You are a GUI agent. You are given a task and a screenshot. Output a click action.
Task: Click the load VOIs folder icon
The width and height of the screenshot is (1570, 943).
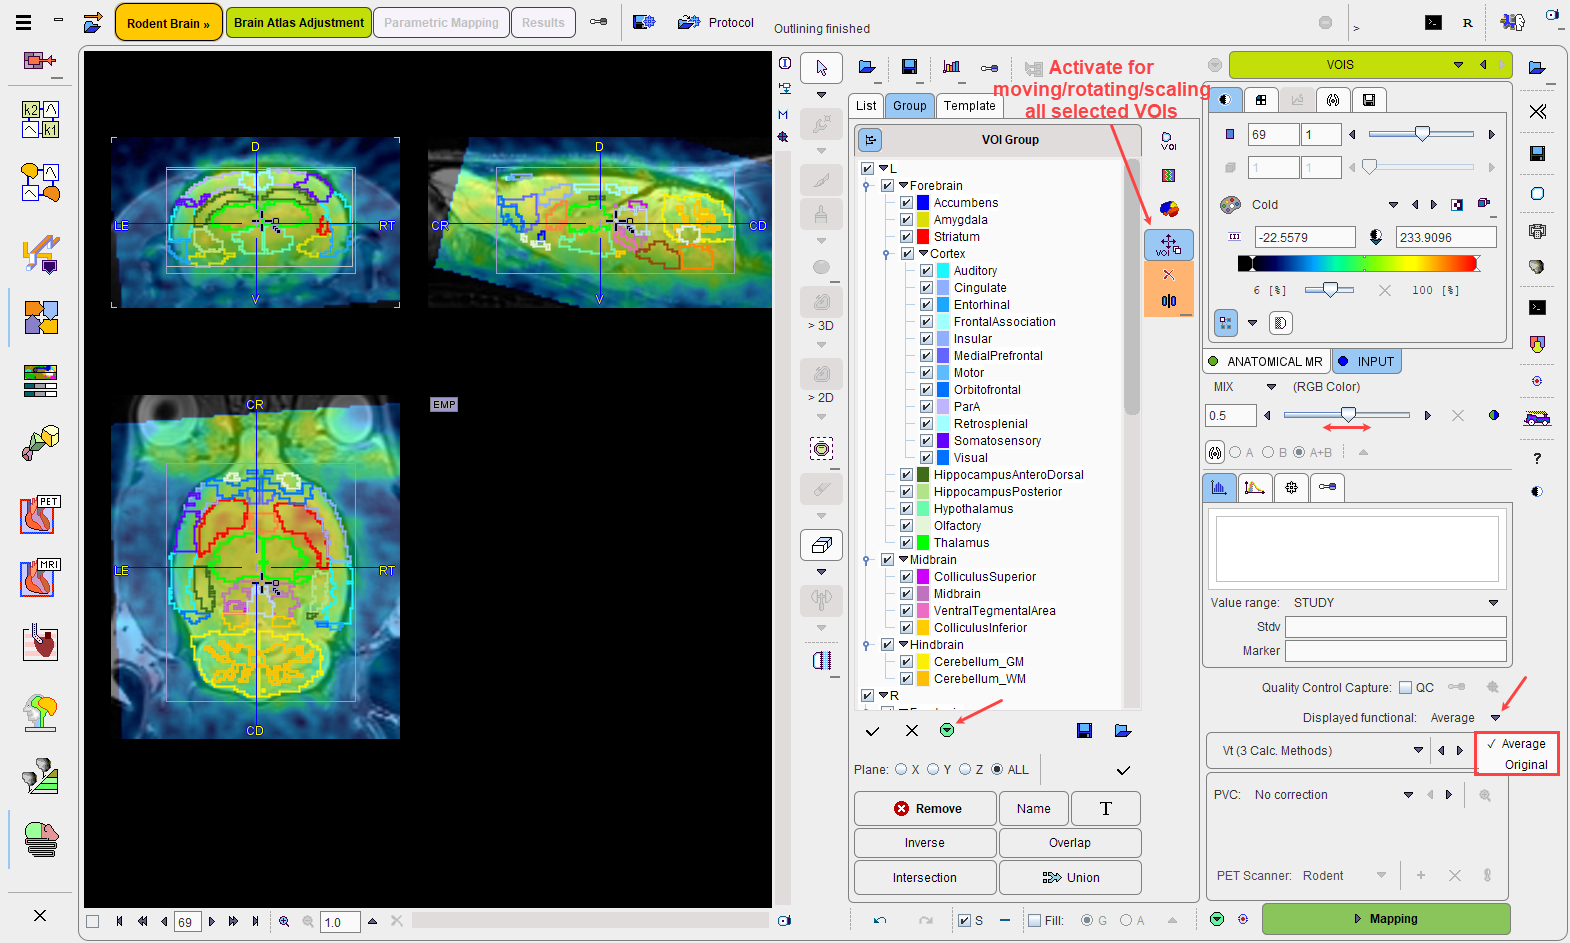pos(867,67)
